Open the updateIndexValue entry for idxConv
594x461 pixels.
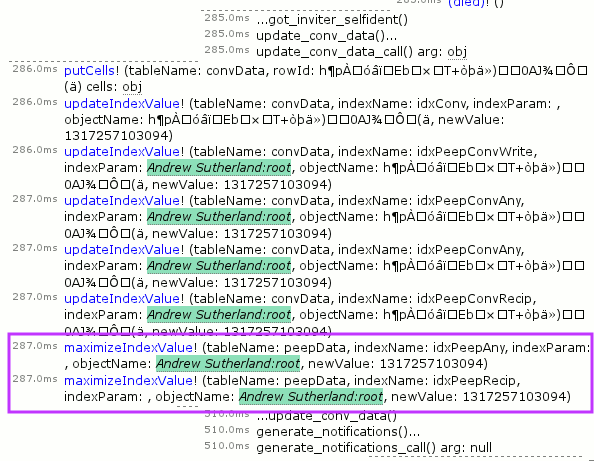pos(122,104)
